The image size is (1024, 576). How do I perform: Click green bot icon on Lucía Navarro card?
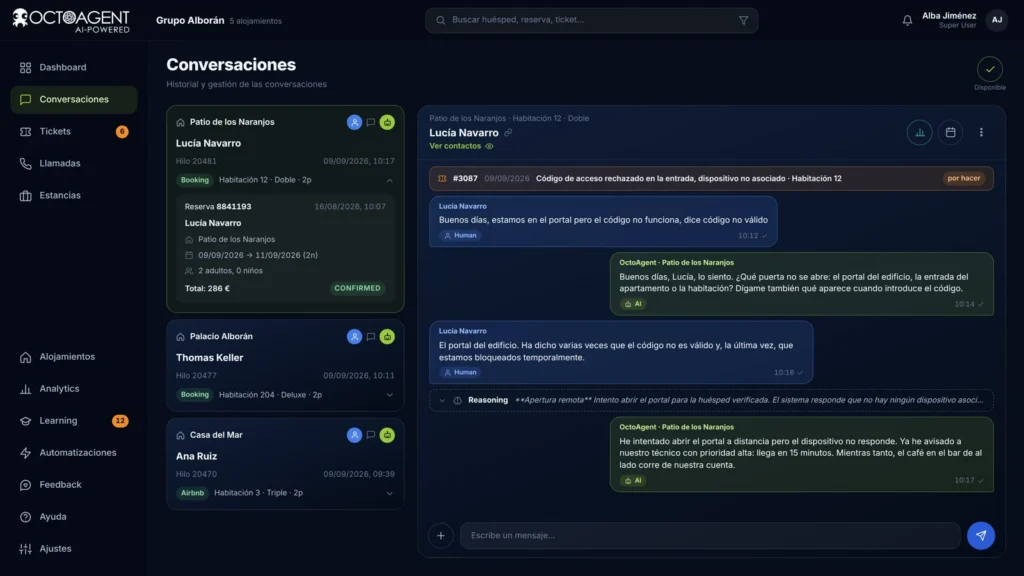(387, 122)
